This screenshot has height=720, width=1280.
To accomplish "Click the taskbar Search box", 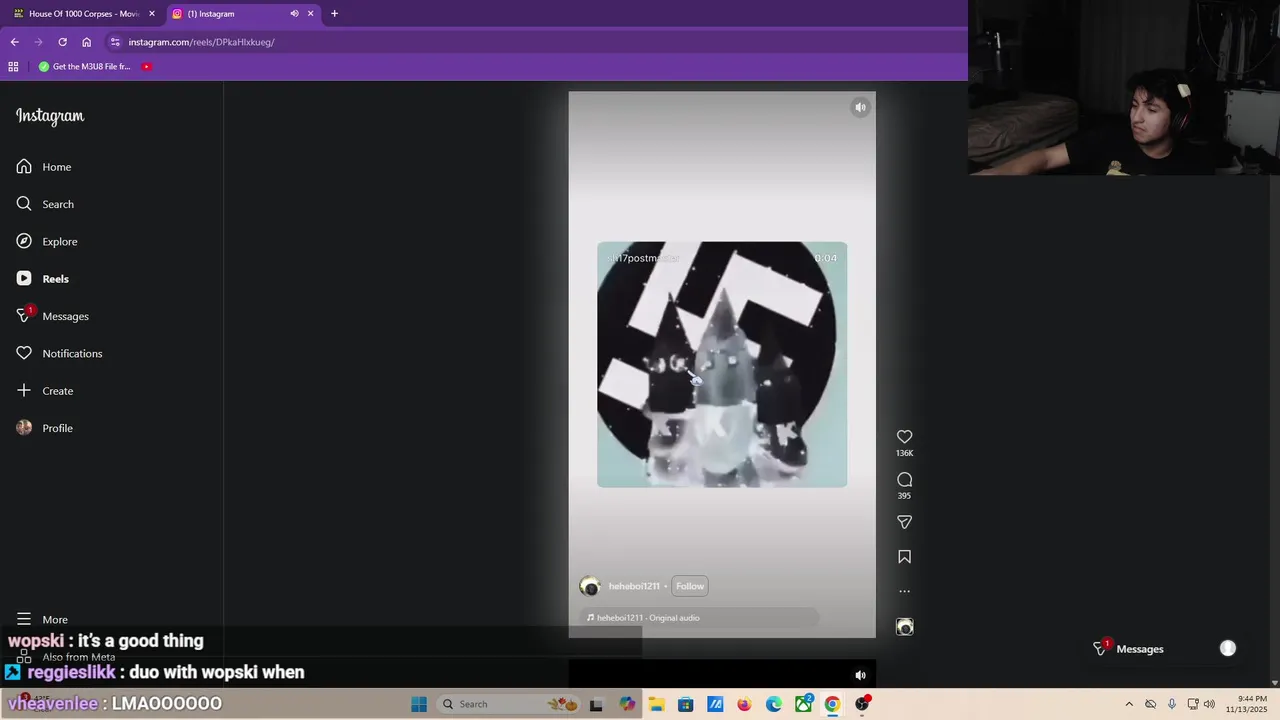I will [510, 704].
